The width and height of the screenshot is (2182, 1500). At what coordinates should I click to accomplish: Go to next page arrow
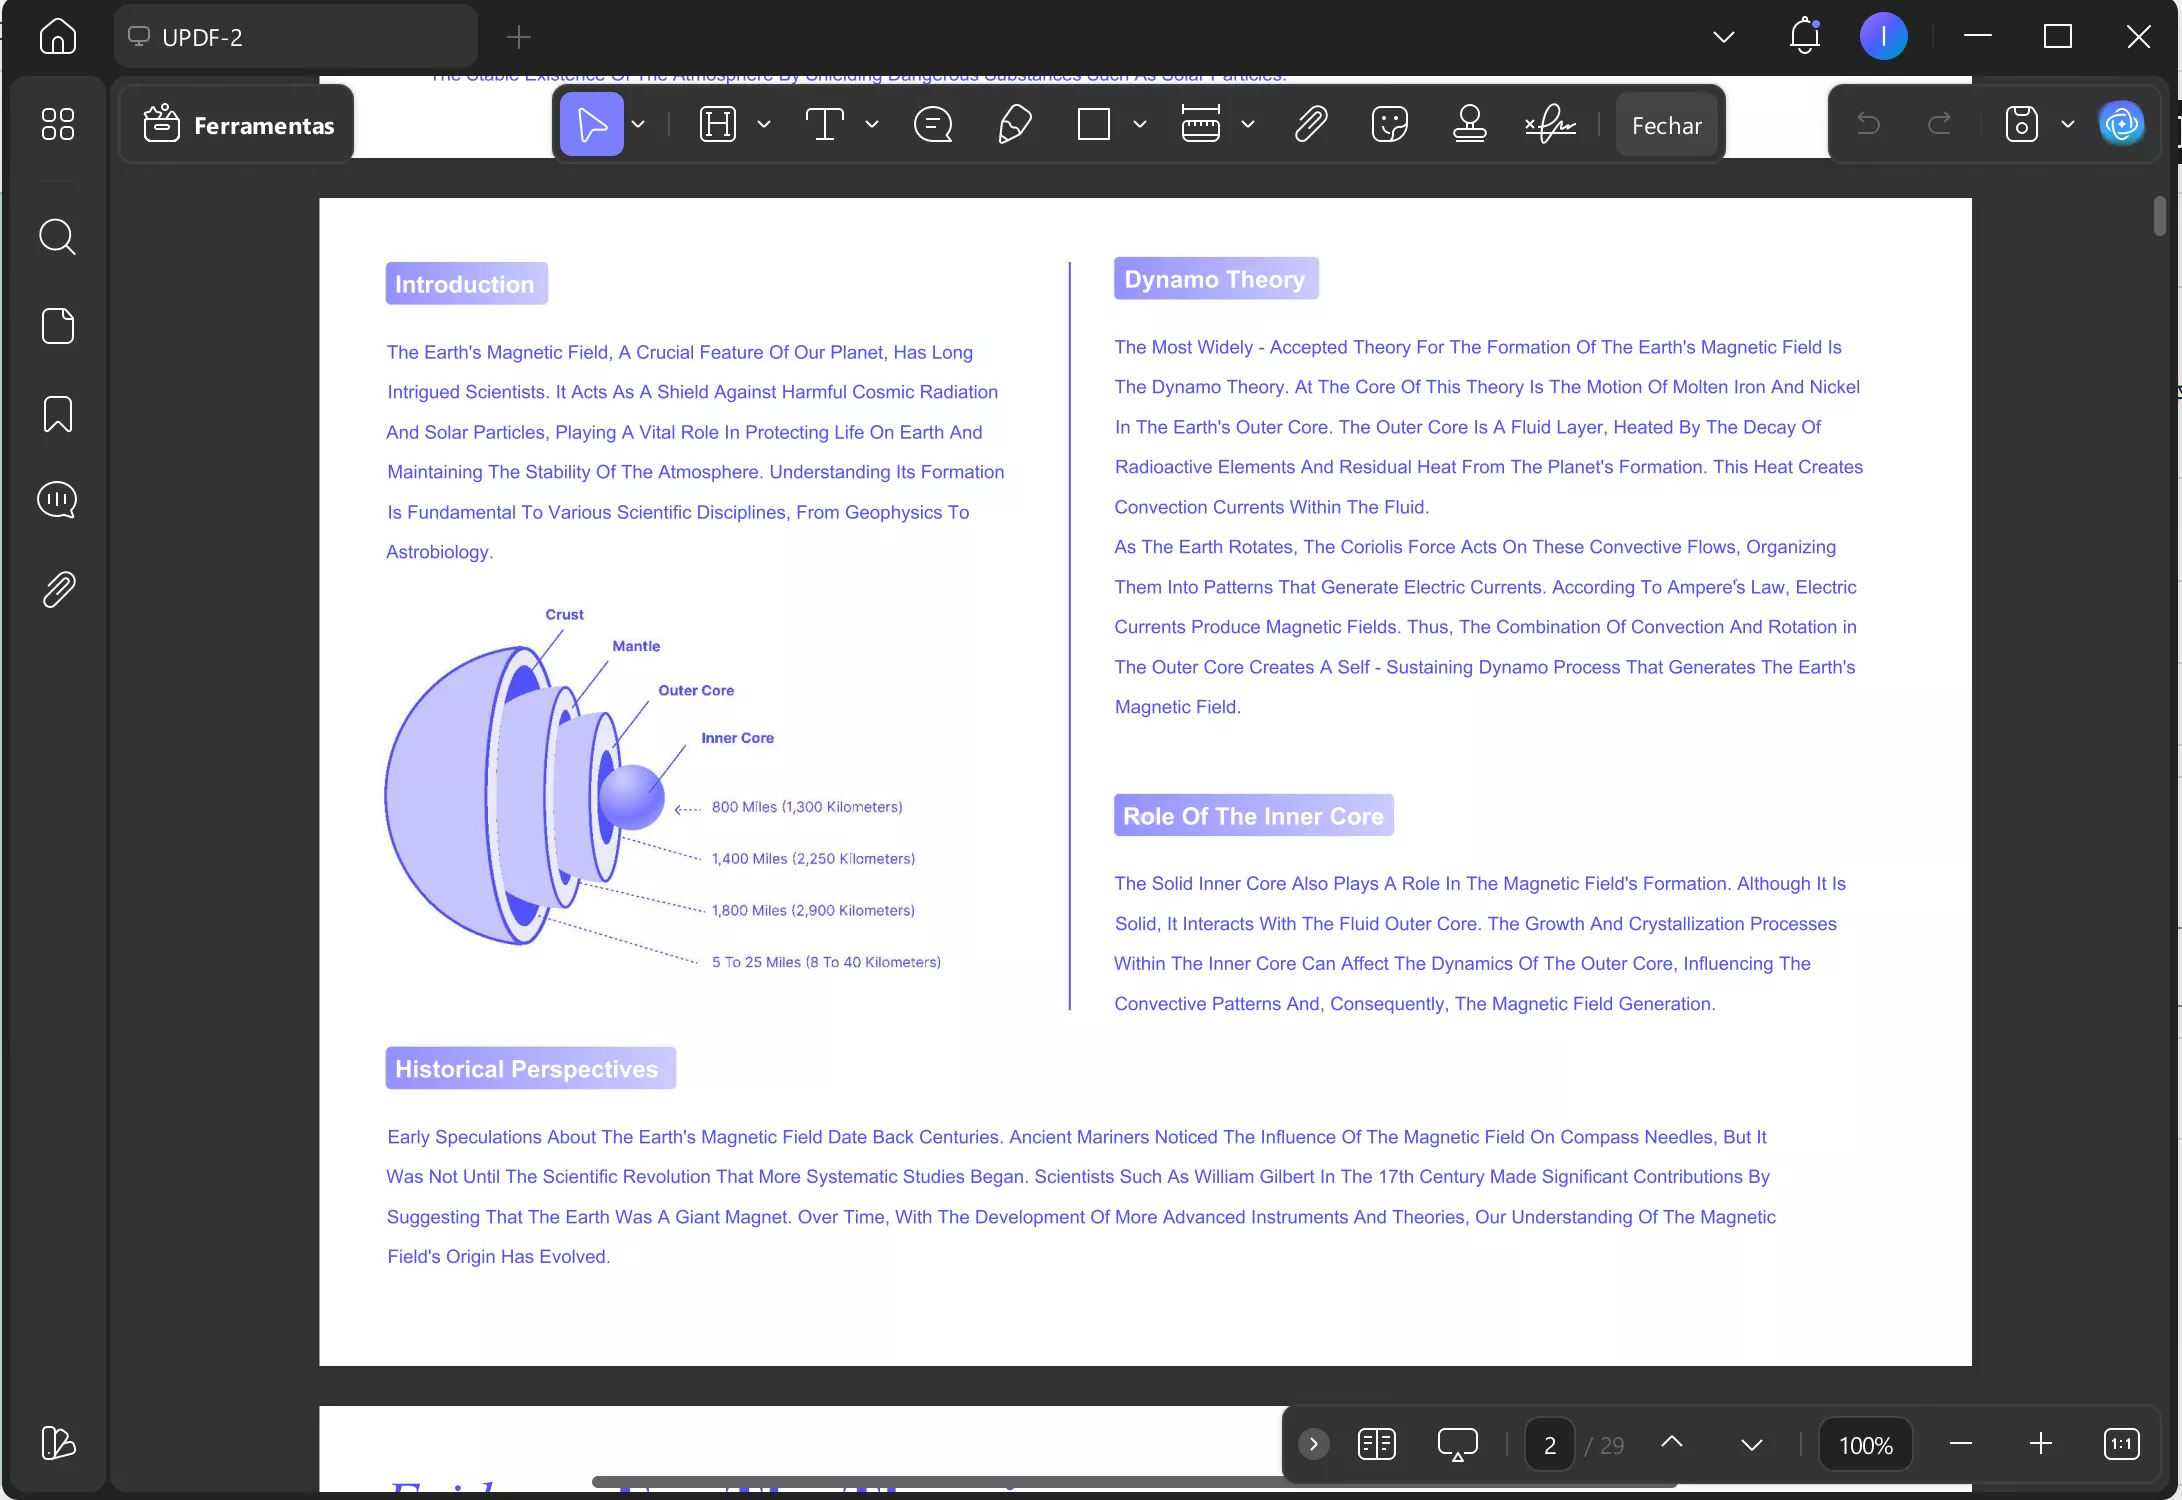pyautogui.click(x=1751, y=1444)
